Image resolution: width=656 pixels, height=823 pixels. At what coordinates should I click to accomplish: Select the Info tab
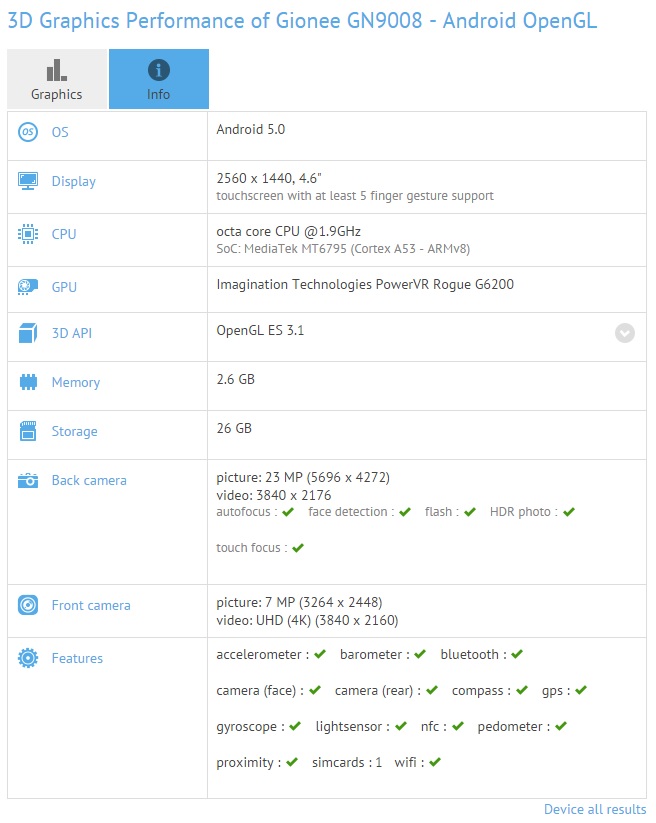coord(158,79)
